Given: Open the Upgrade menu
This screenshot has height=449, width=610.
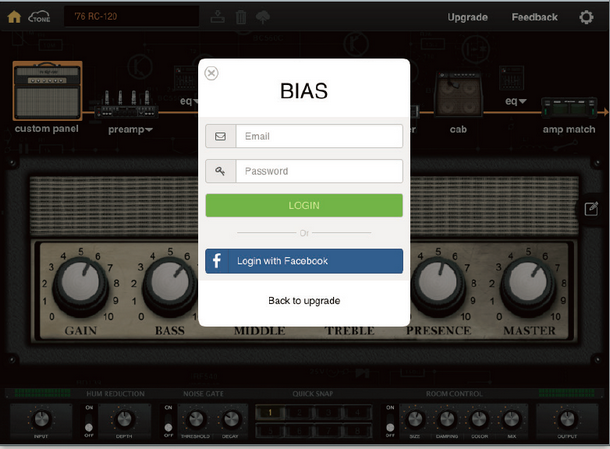Looking at the screenshot, I should click(467, 17).
